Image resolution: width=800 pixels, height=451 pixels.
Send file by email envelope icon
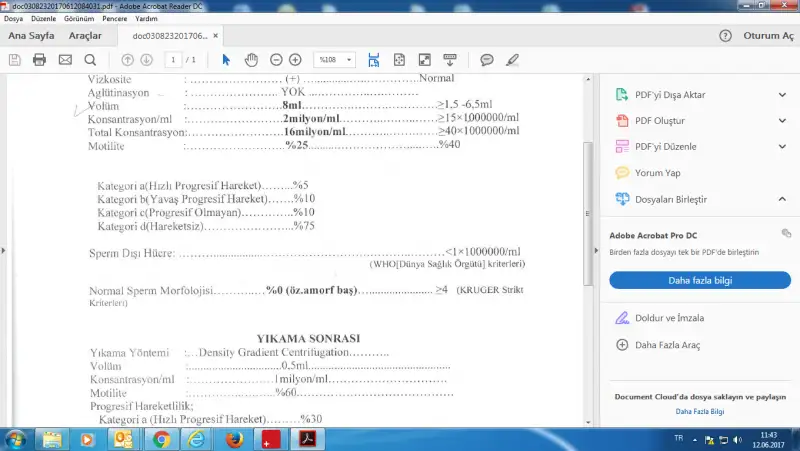point(65,60)
